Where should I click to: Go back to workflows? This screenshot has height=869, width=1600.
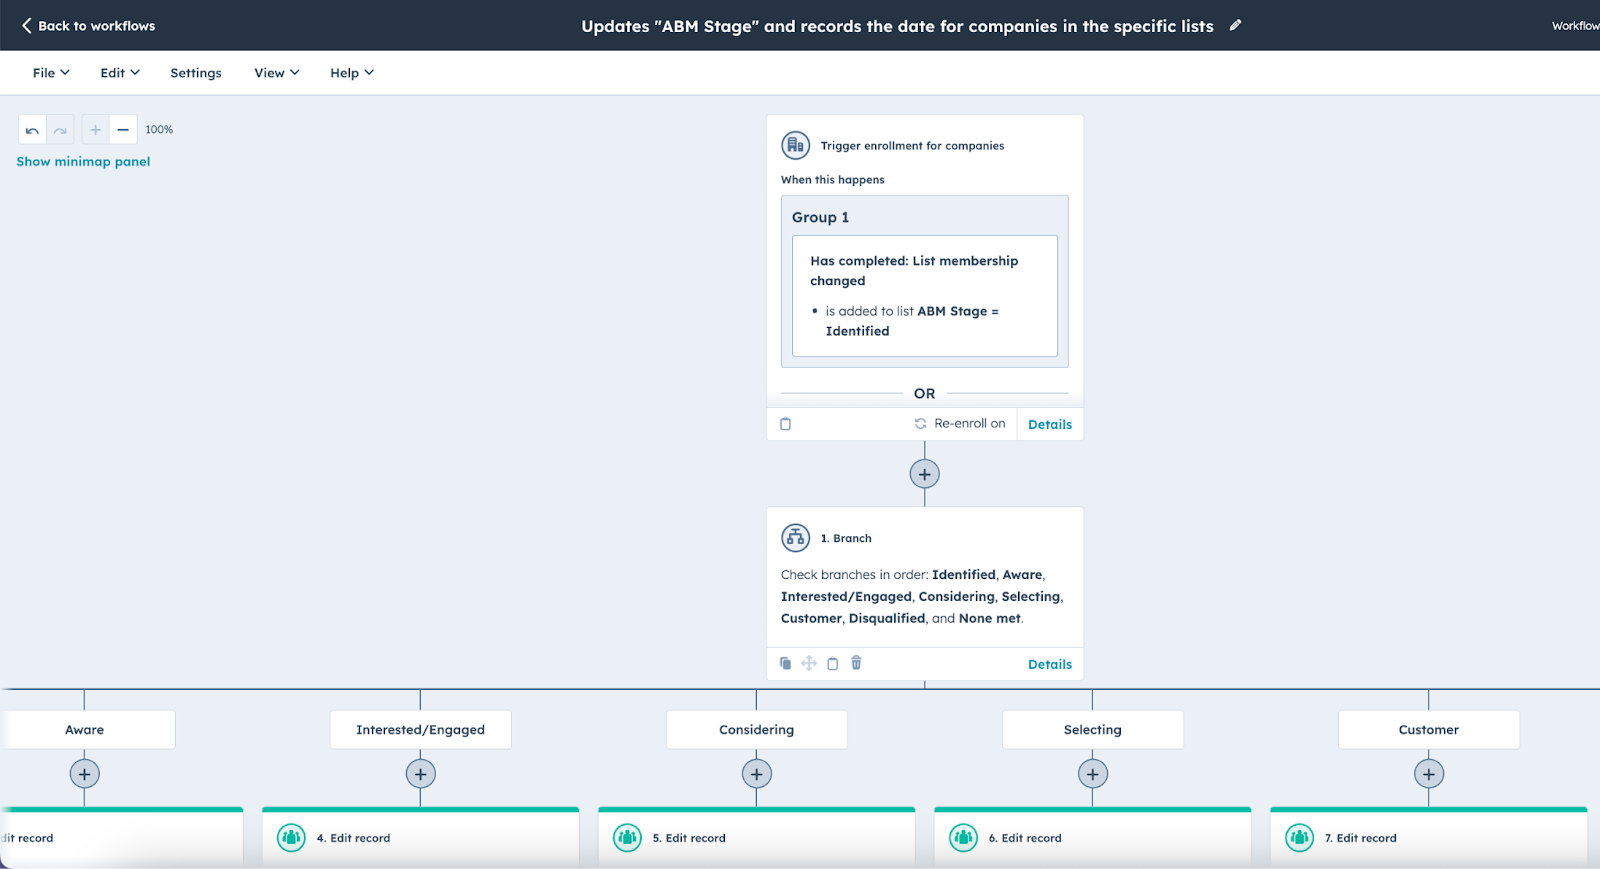point(88,26)
